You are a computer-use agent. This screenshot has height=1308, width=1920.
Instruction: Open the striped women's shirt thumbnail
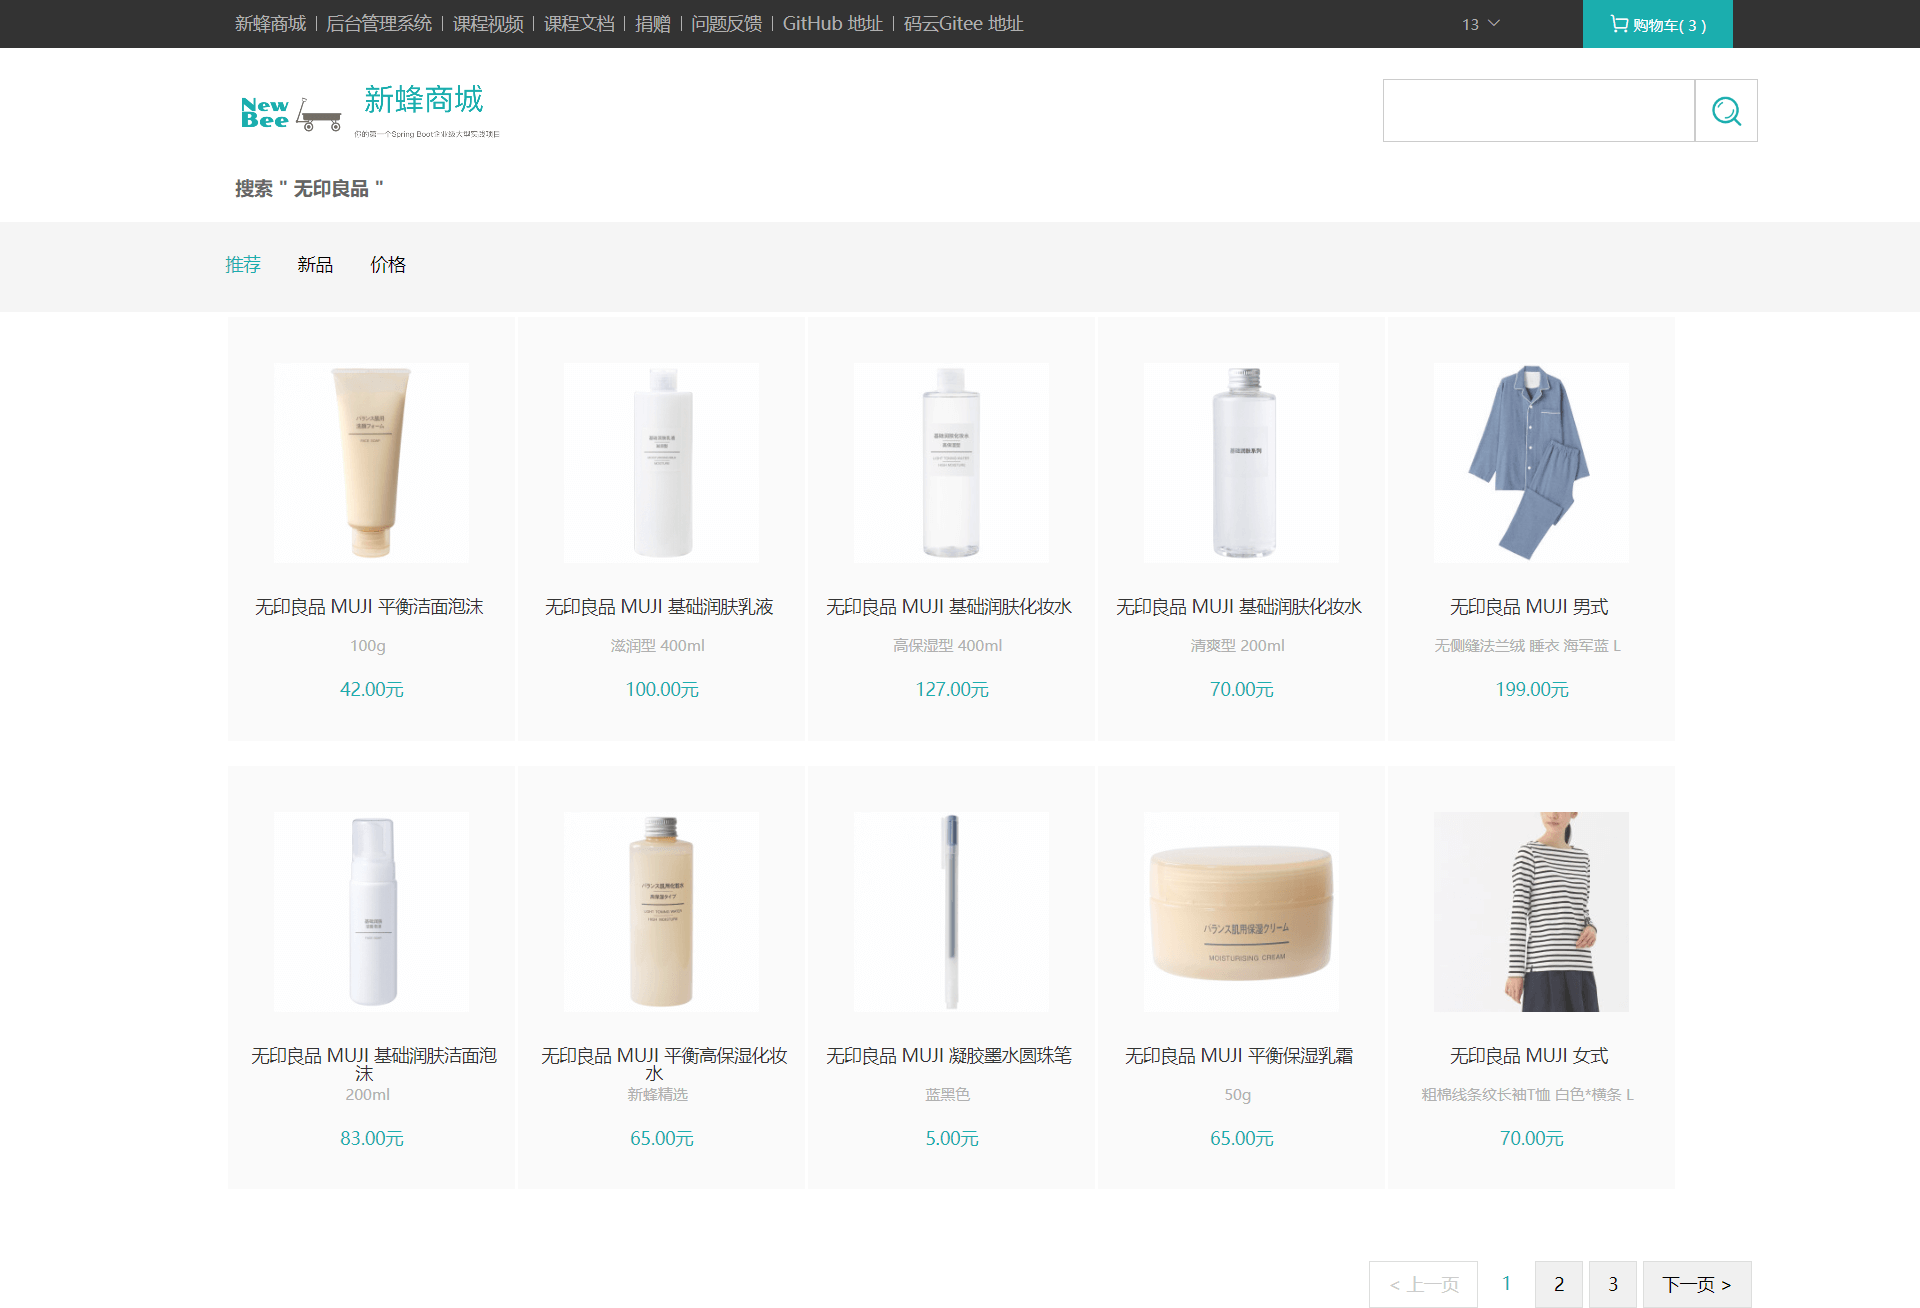pos(1530,911)
